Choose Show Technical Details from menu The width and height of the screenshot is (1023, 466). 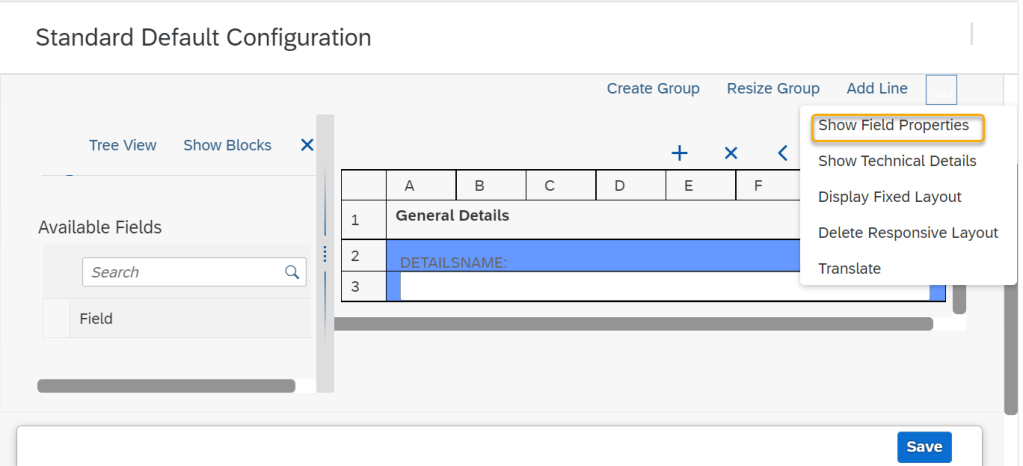(897, 161)
